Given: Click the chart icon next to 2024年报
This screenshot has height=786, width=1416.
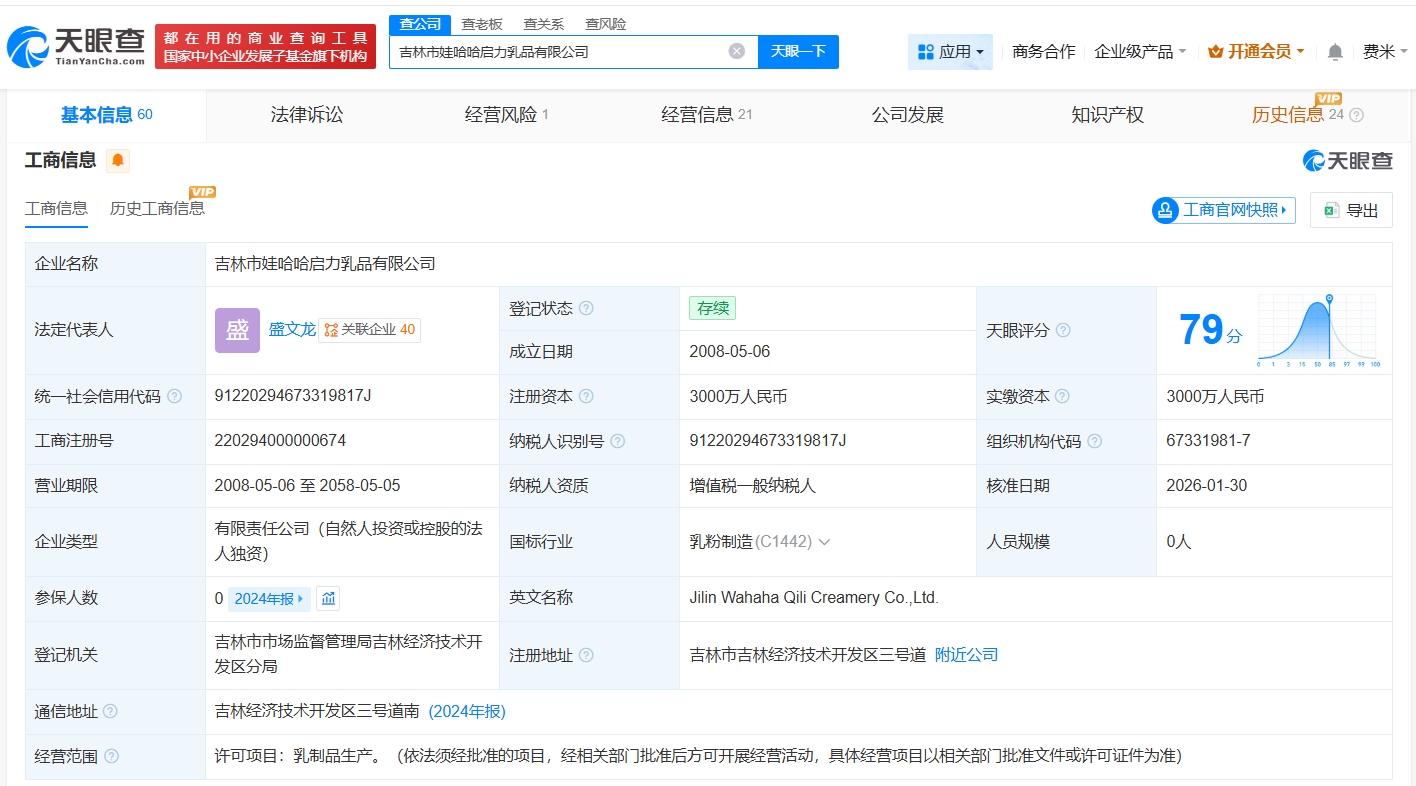Looking at the screenshot, I should (x=328, y=598).
